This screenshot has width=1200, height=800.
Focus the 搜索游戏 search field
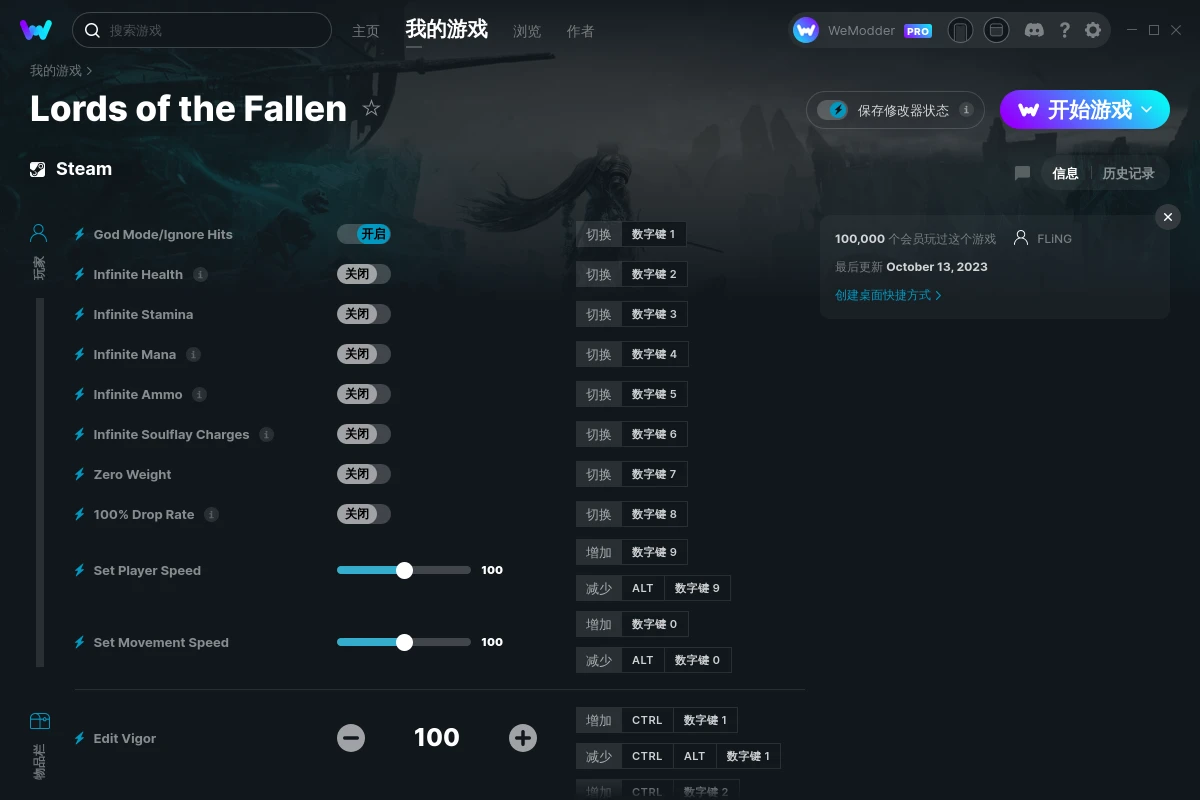click(x=202, y=30)
